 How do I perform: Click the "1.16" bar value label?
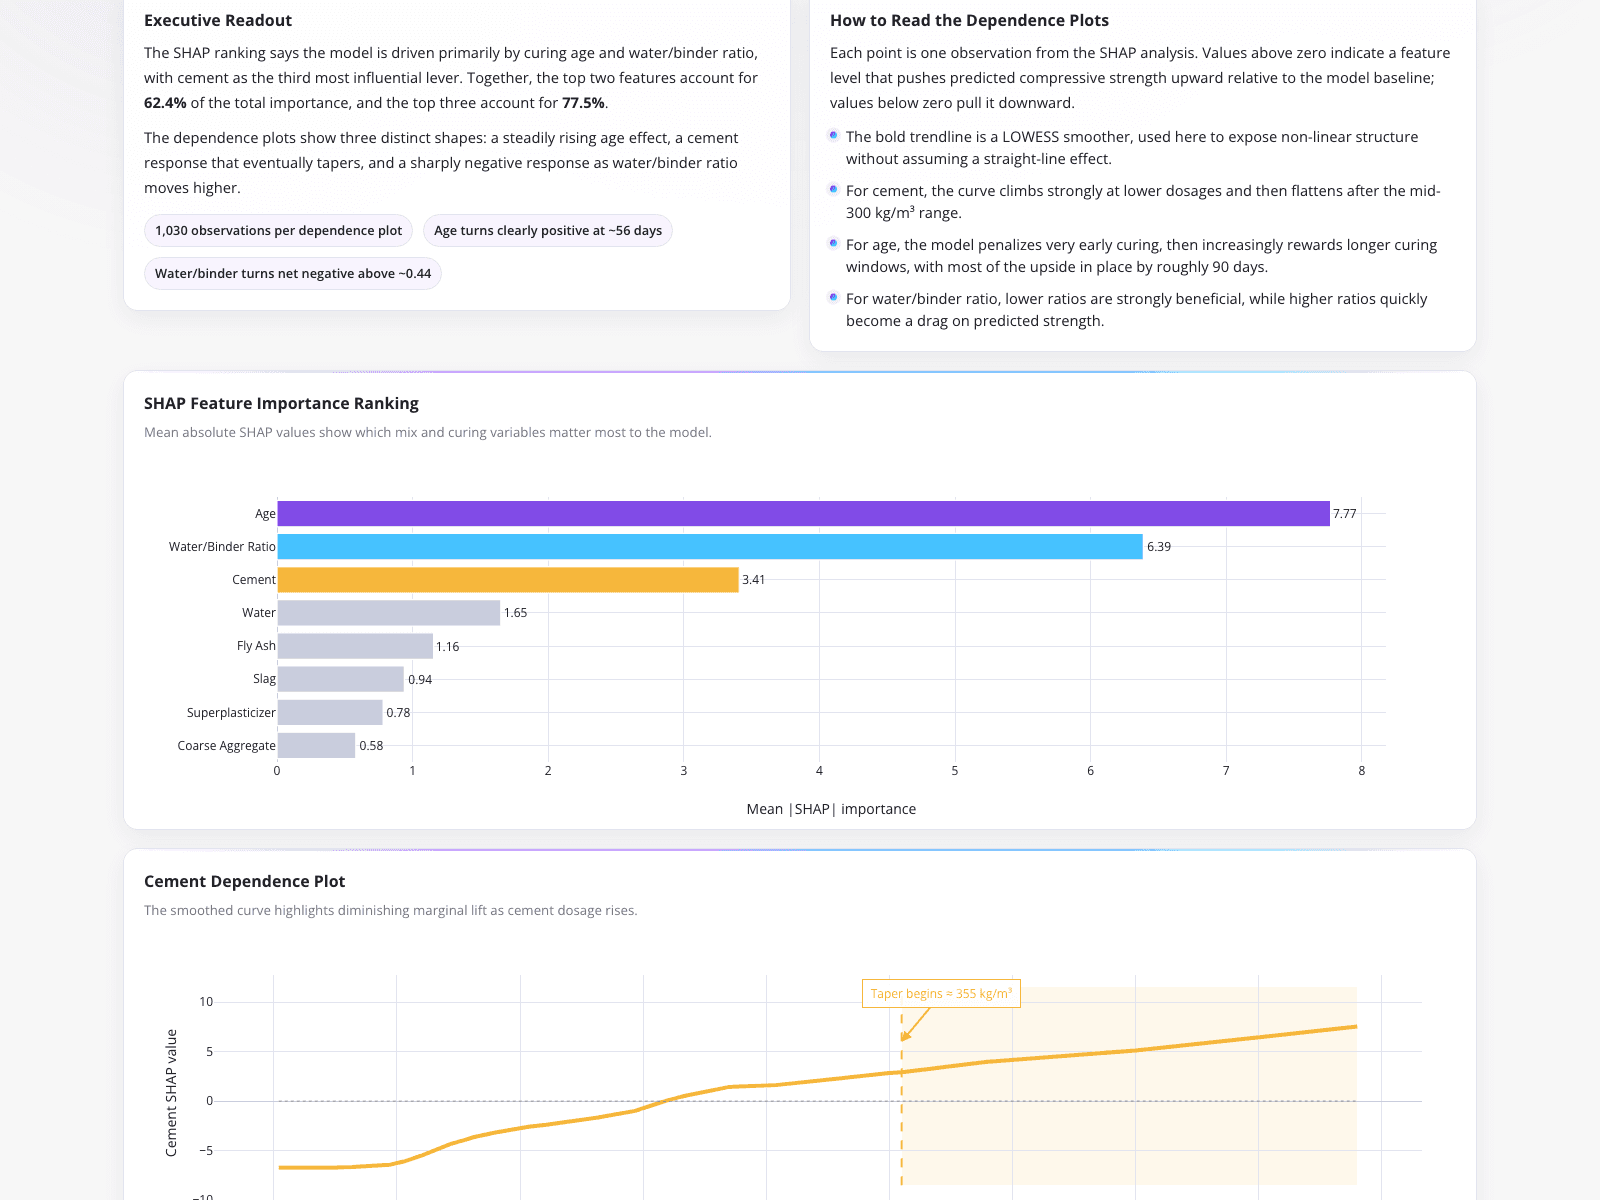448,647
